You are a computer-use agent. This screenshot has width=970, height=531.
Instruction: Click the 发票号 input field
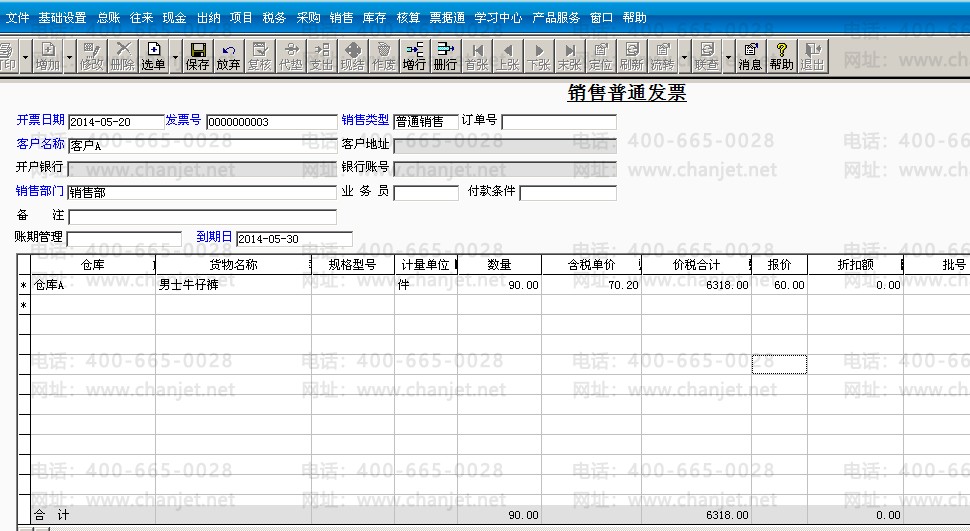click(272, 122)
